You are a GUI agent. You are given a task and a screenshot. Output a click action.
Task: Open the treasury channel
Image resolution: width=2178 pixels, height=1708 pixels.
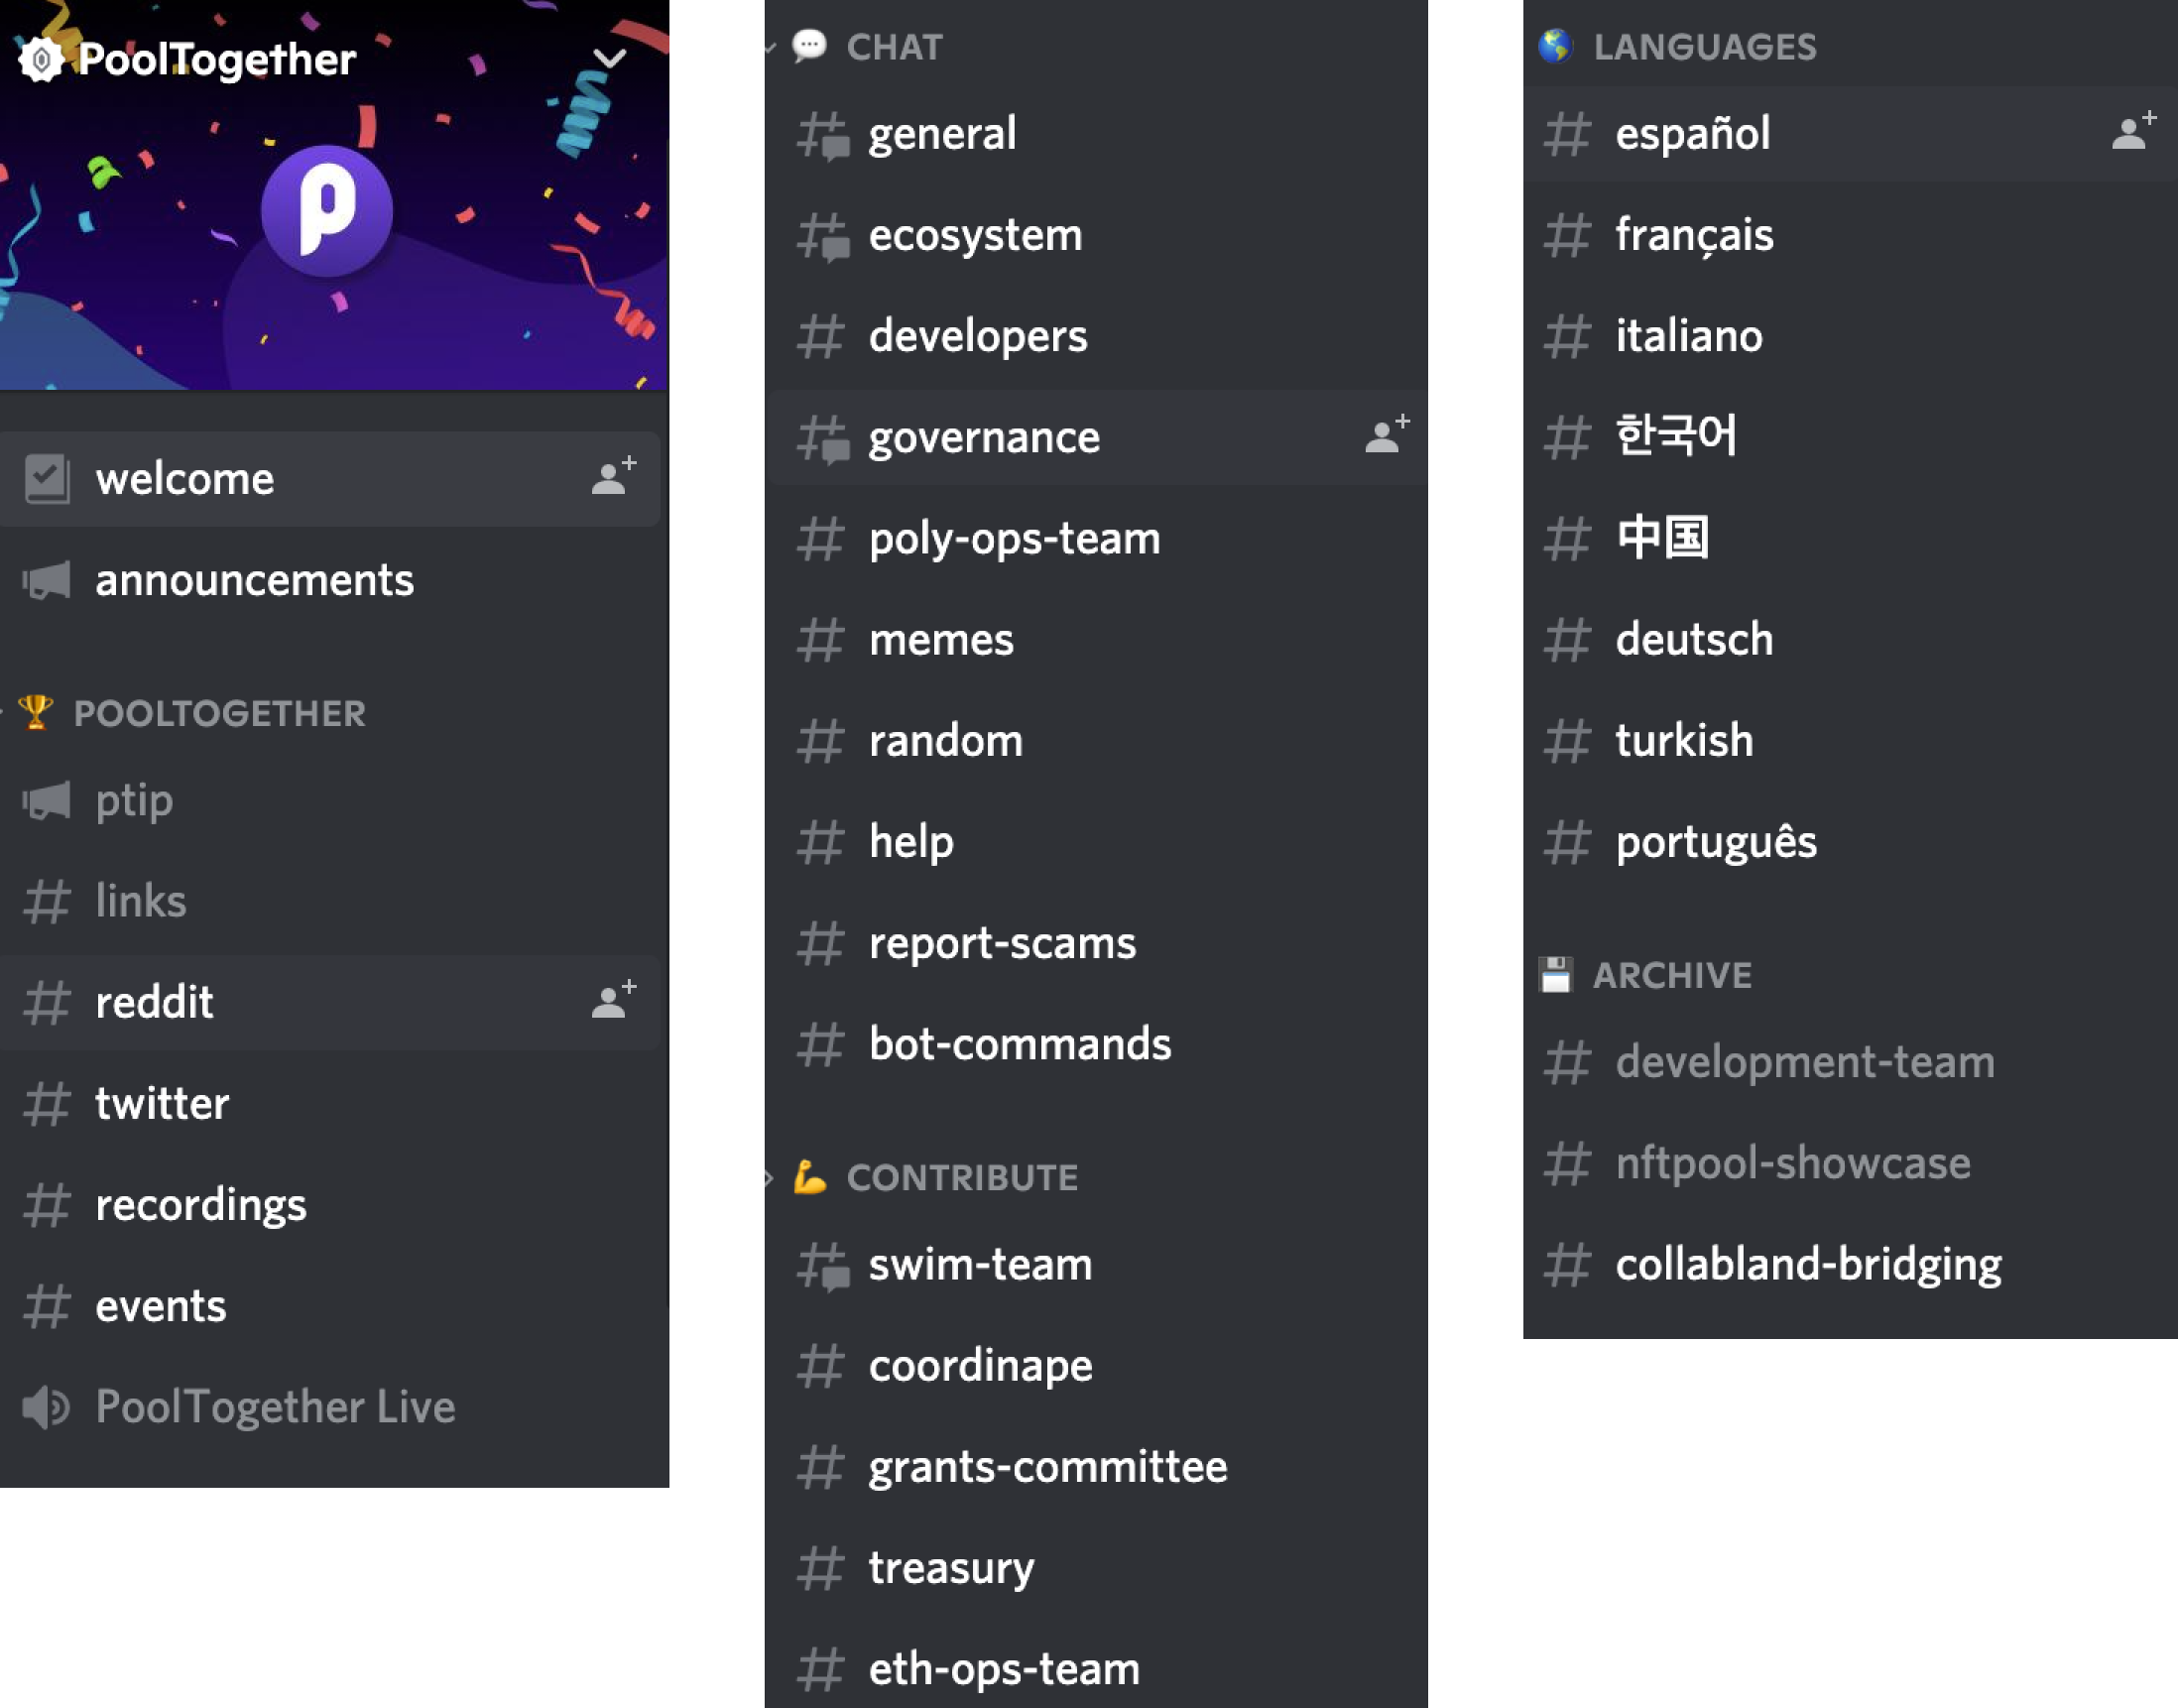1098,1568
